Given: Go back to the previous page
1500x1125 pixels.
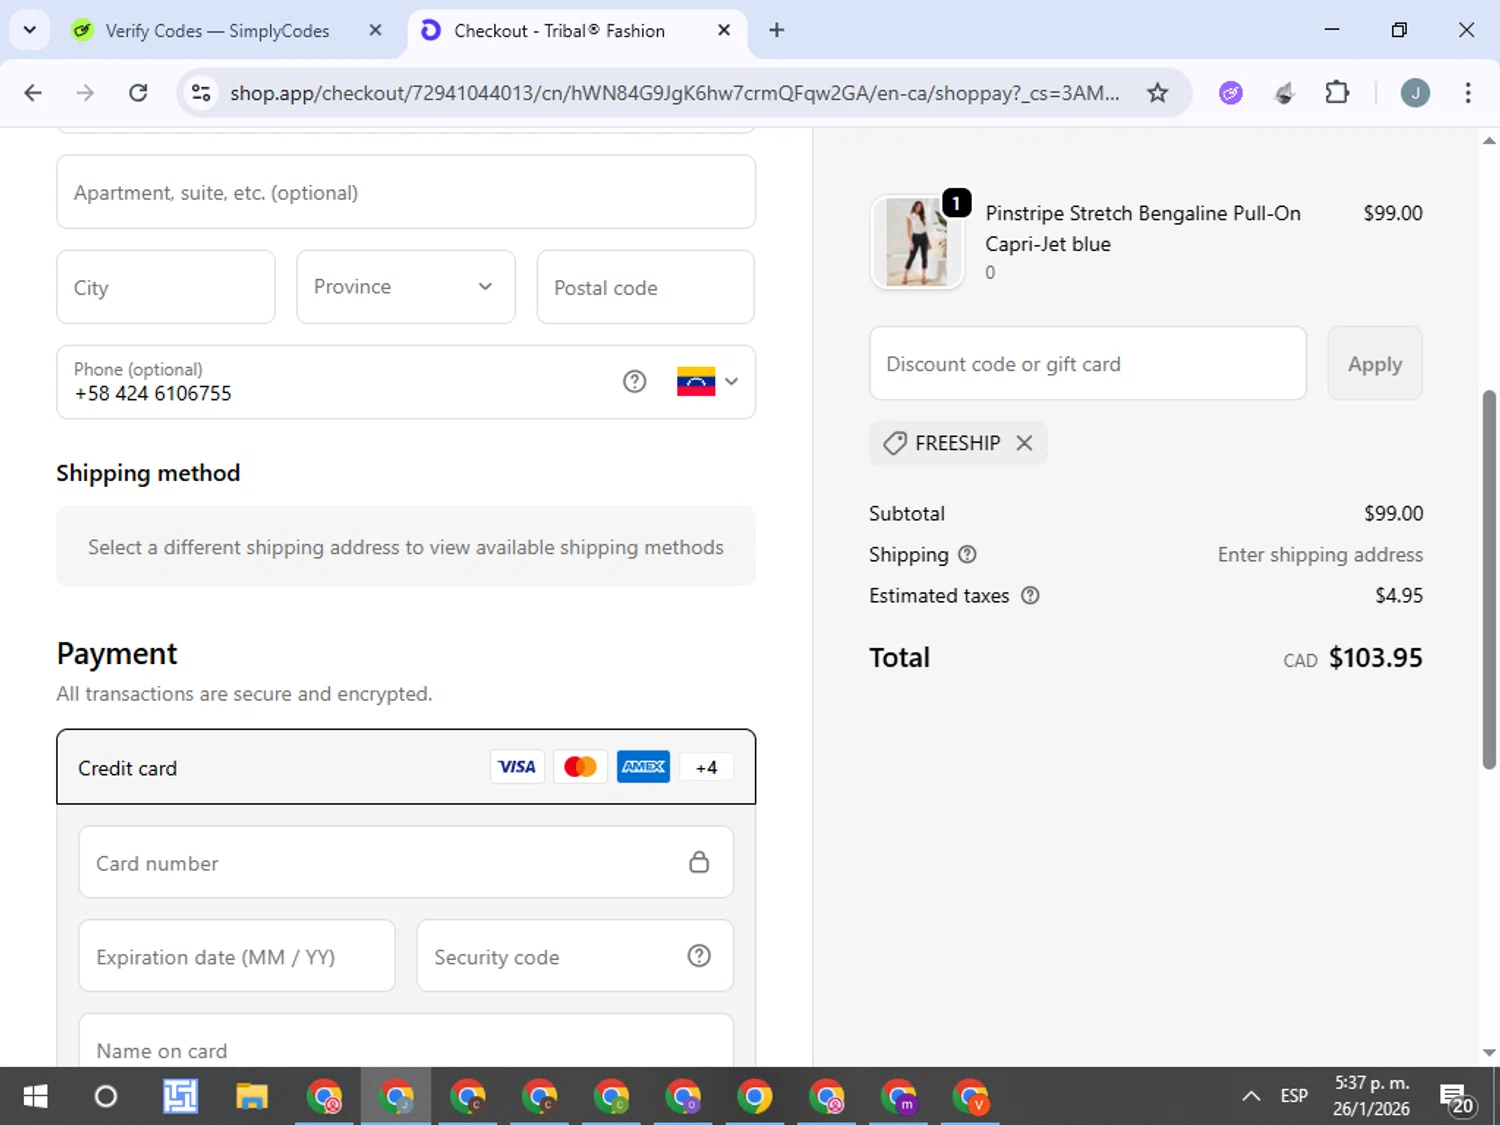Looking at the screenshot, I should [x=33, y=93].
